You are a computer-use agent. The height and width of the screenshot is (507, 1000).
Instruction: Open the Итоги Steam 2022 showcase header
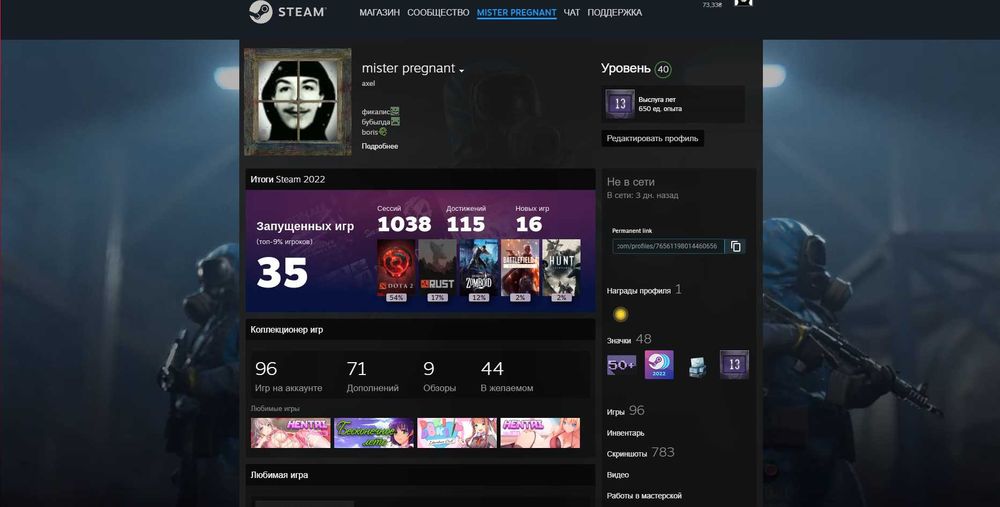[x=420, y=179]
